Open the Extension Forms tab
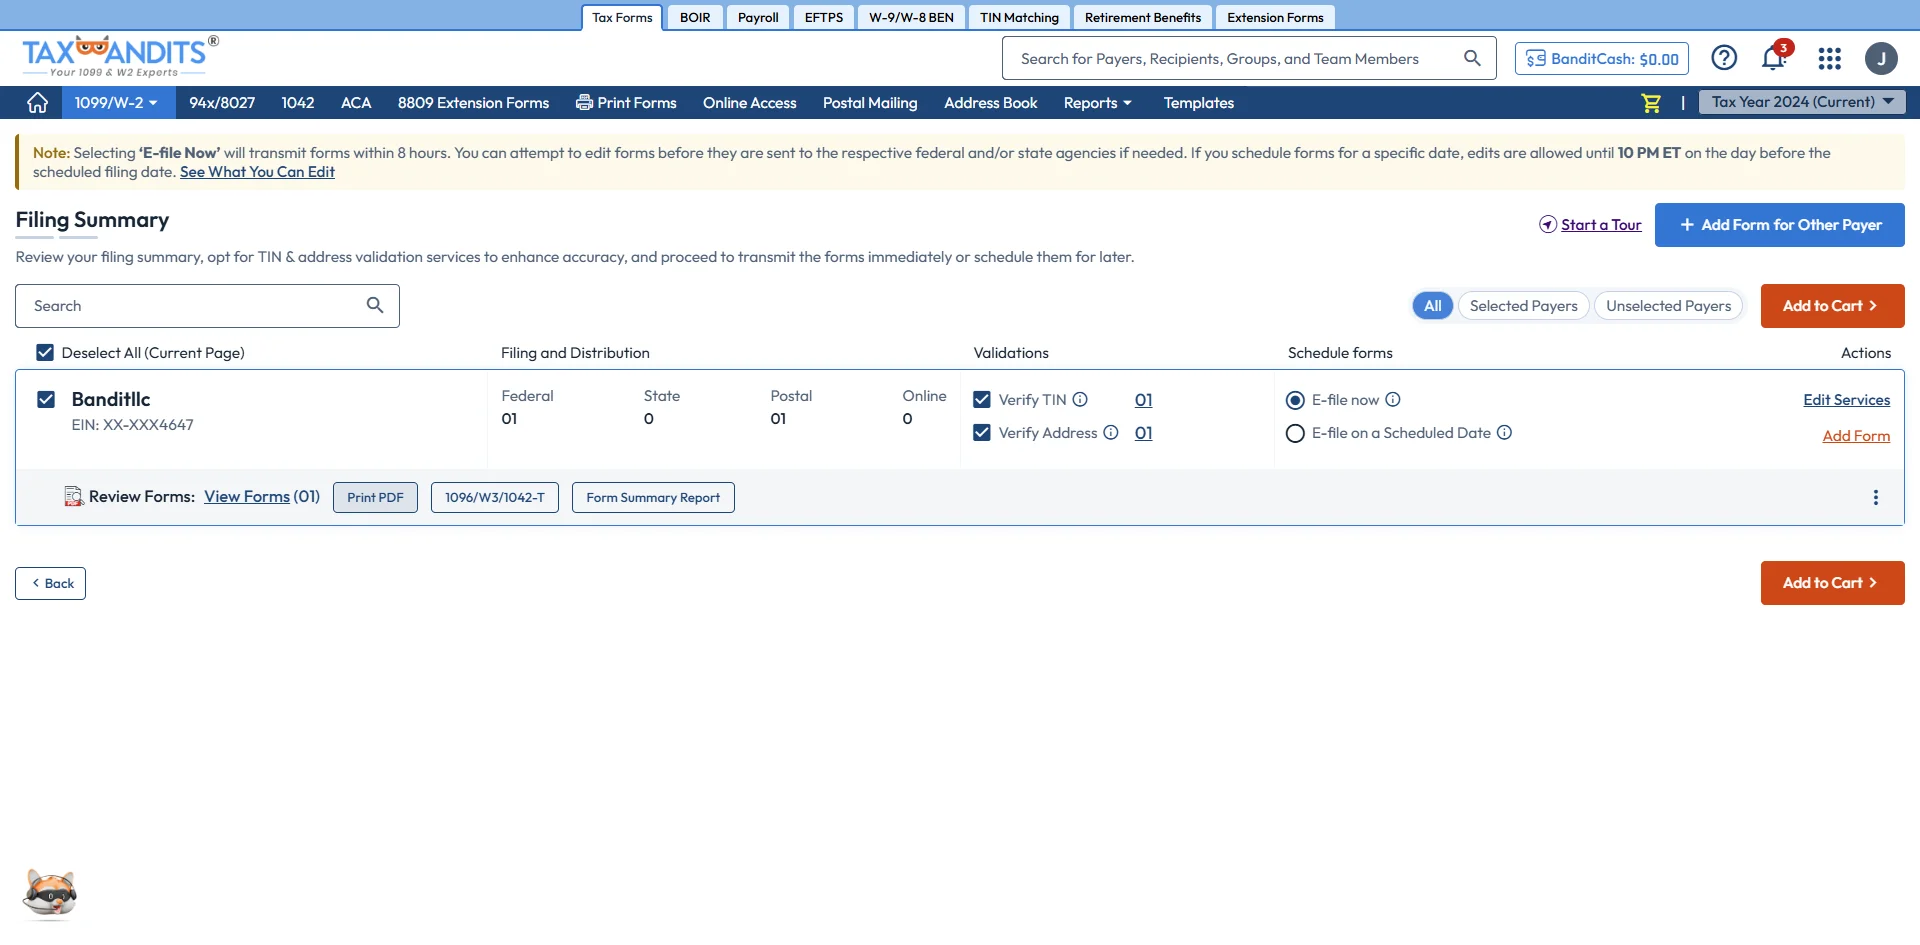1920x945 pixels. point(1275,18)
